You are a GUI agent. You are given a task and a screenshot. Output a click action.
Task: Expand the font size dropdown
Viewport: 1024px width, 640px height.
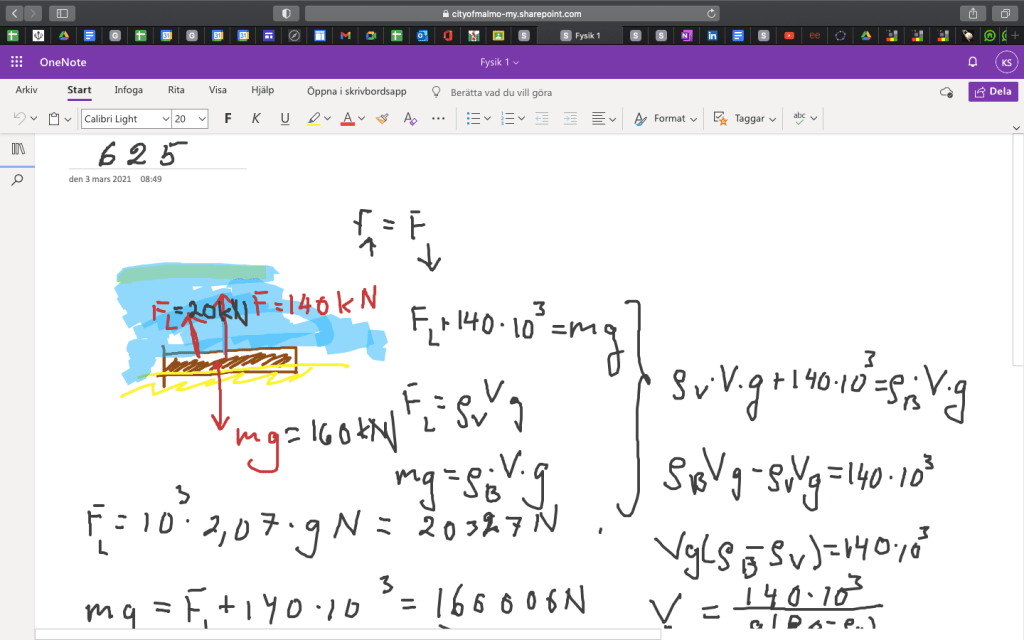point(202,118)
